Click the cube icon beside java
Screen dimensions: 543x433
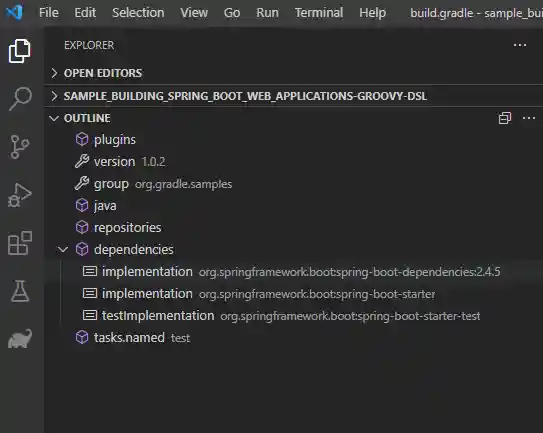[x=82, y=205]
